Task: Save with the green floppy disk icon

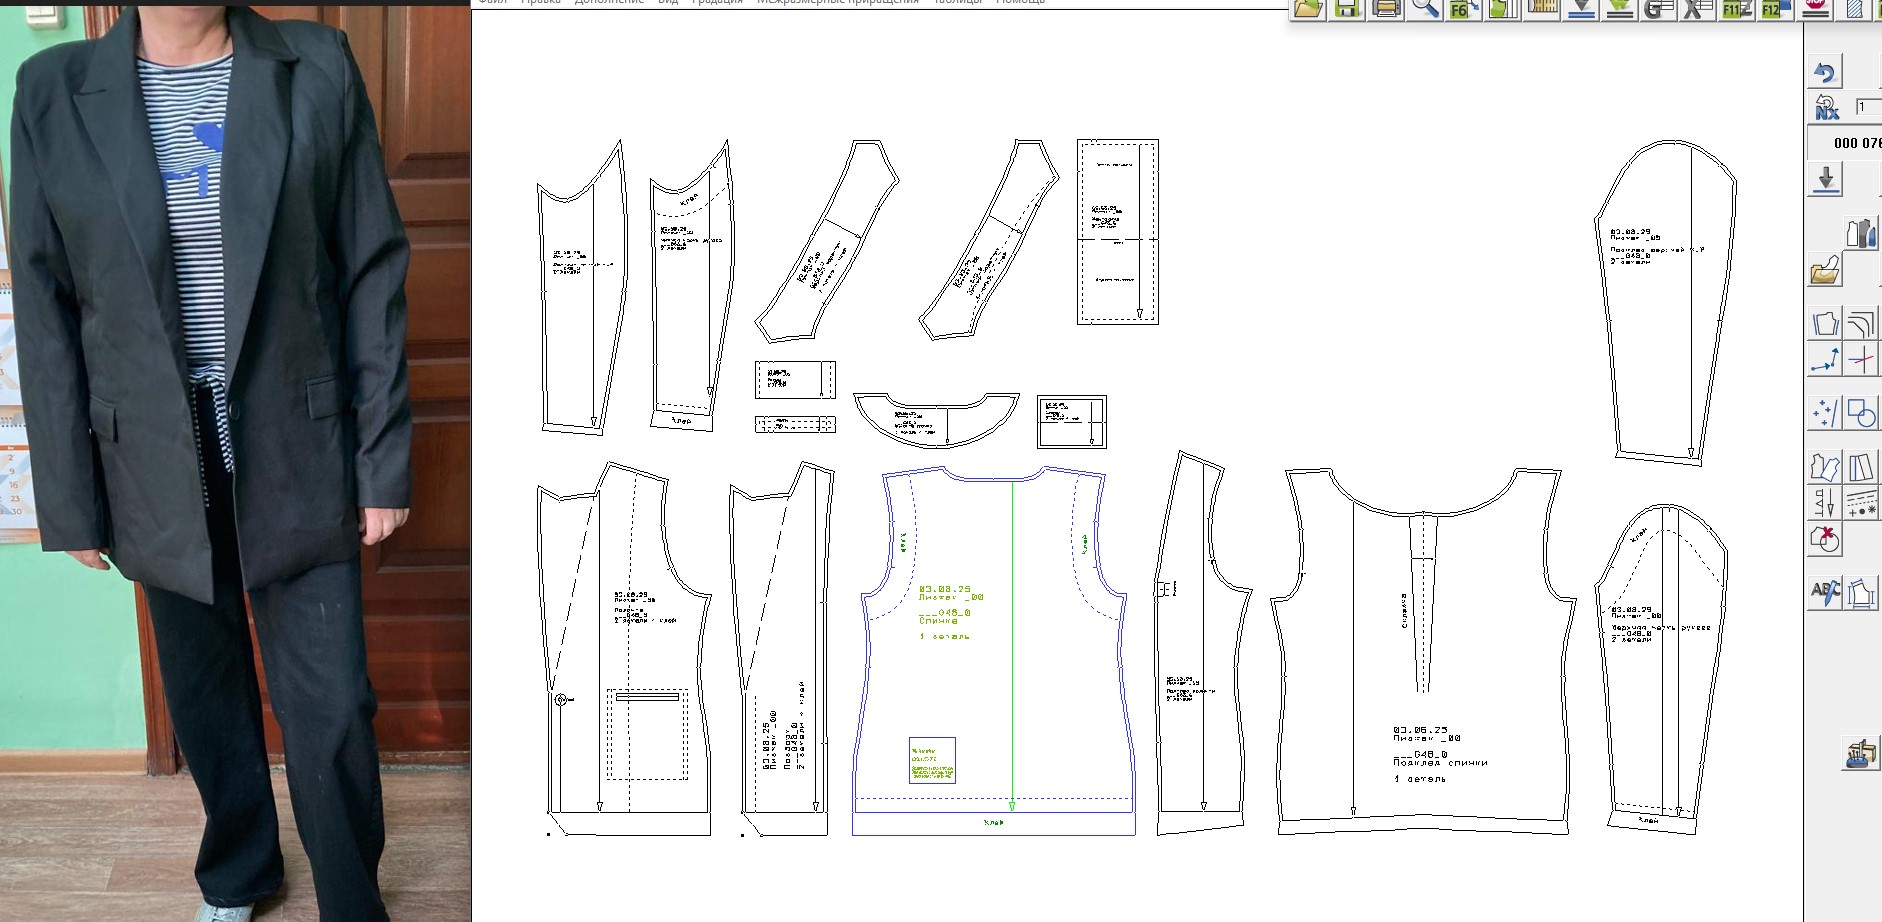Action: click(1347, 9)
